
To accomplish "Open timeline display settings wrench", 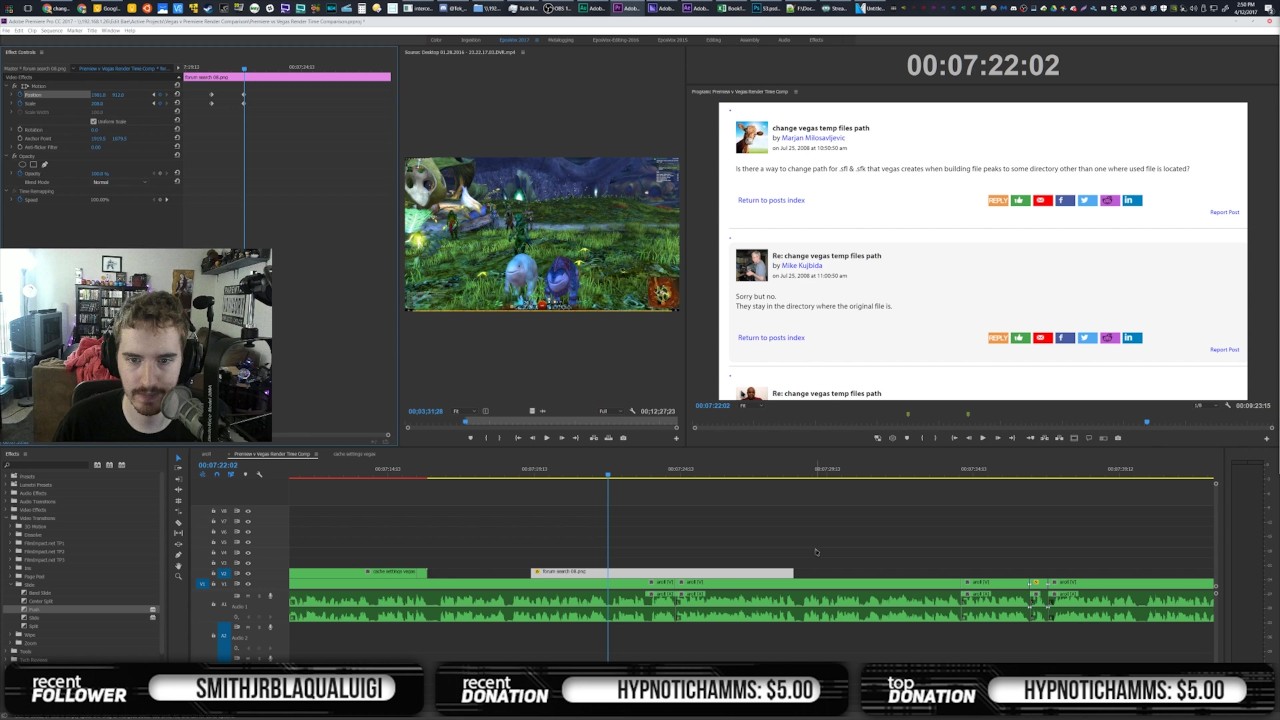I will tap(259, 474).
